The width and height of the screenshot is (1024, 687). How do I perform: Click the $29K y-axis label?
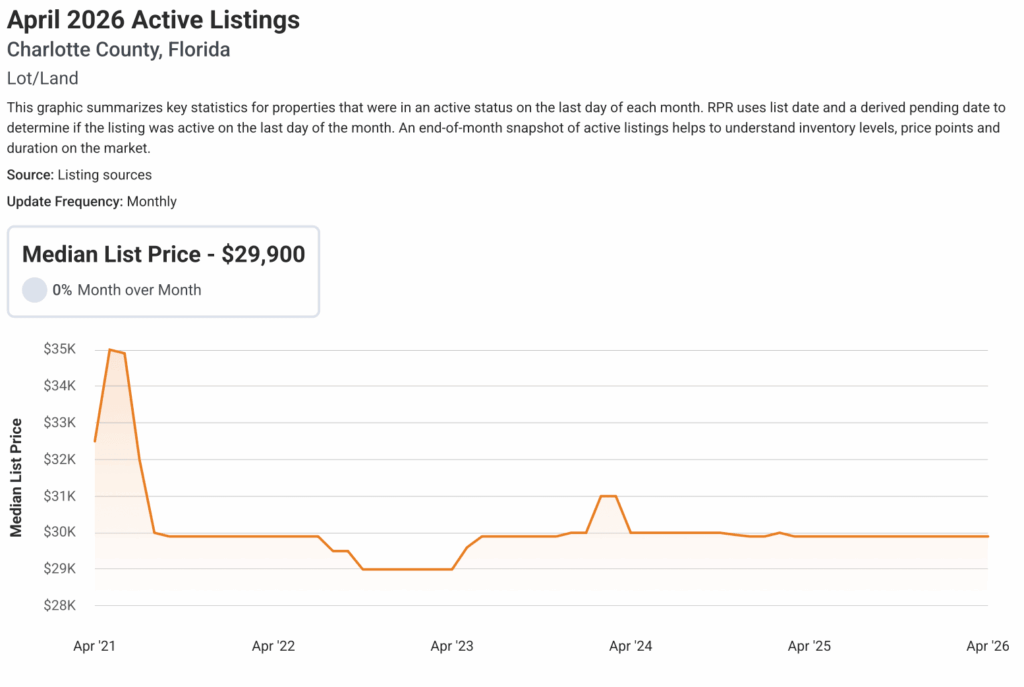click(x=59, y=569)
